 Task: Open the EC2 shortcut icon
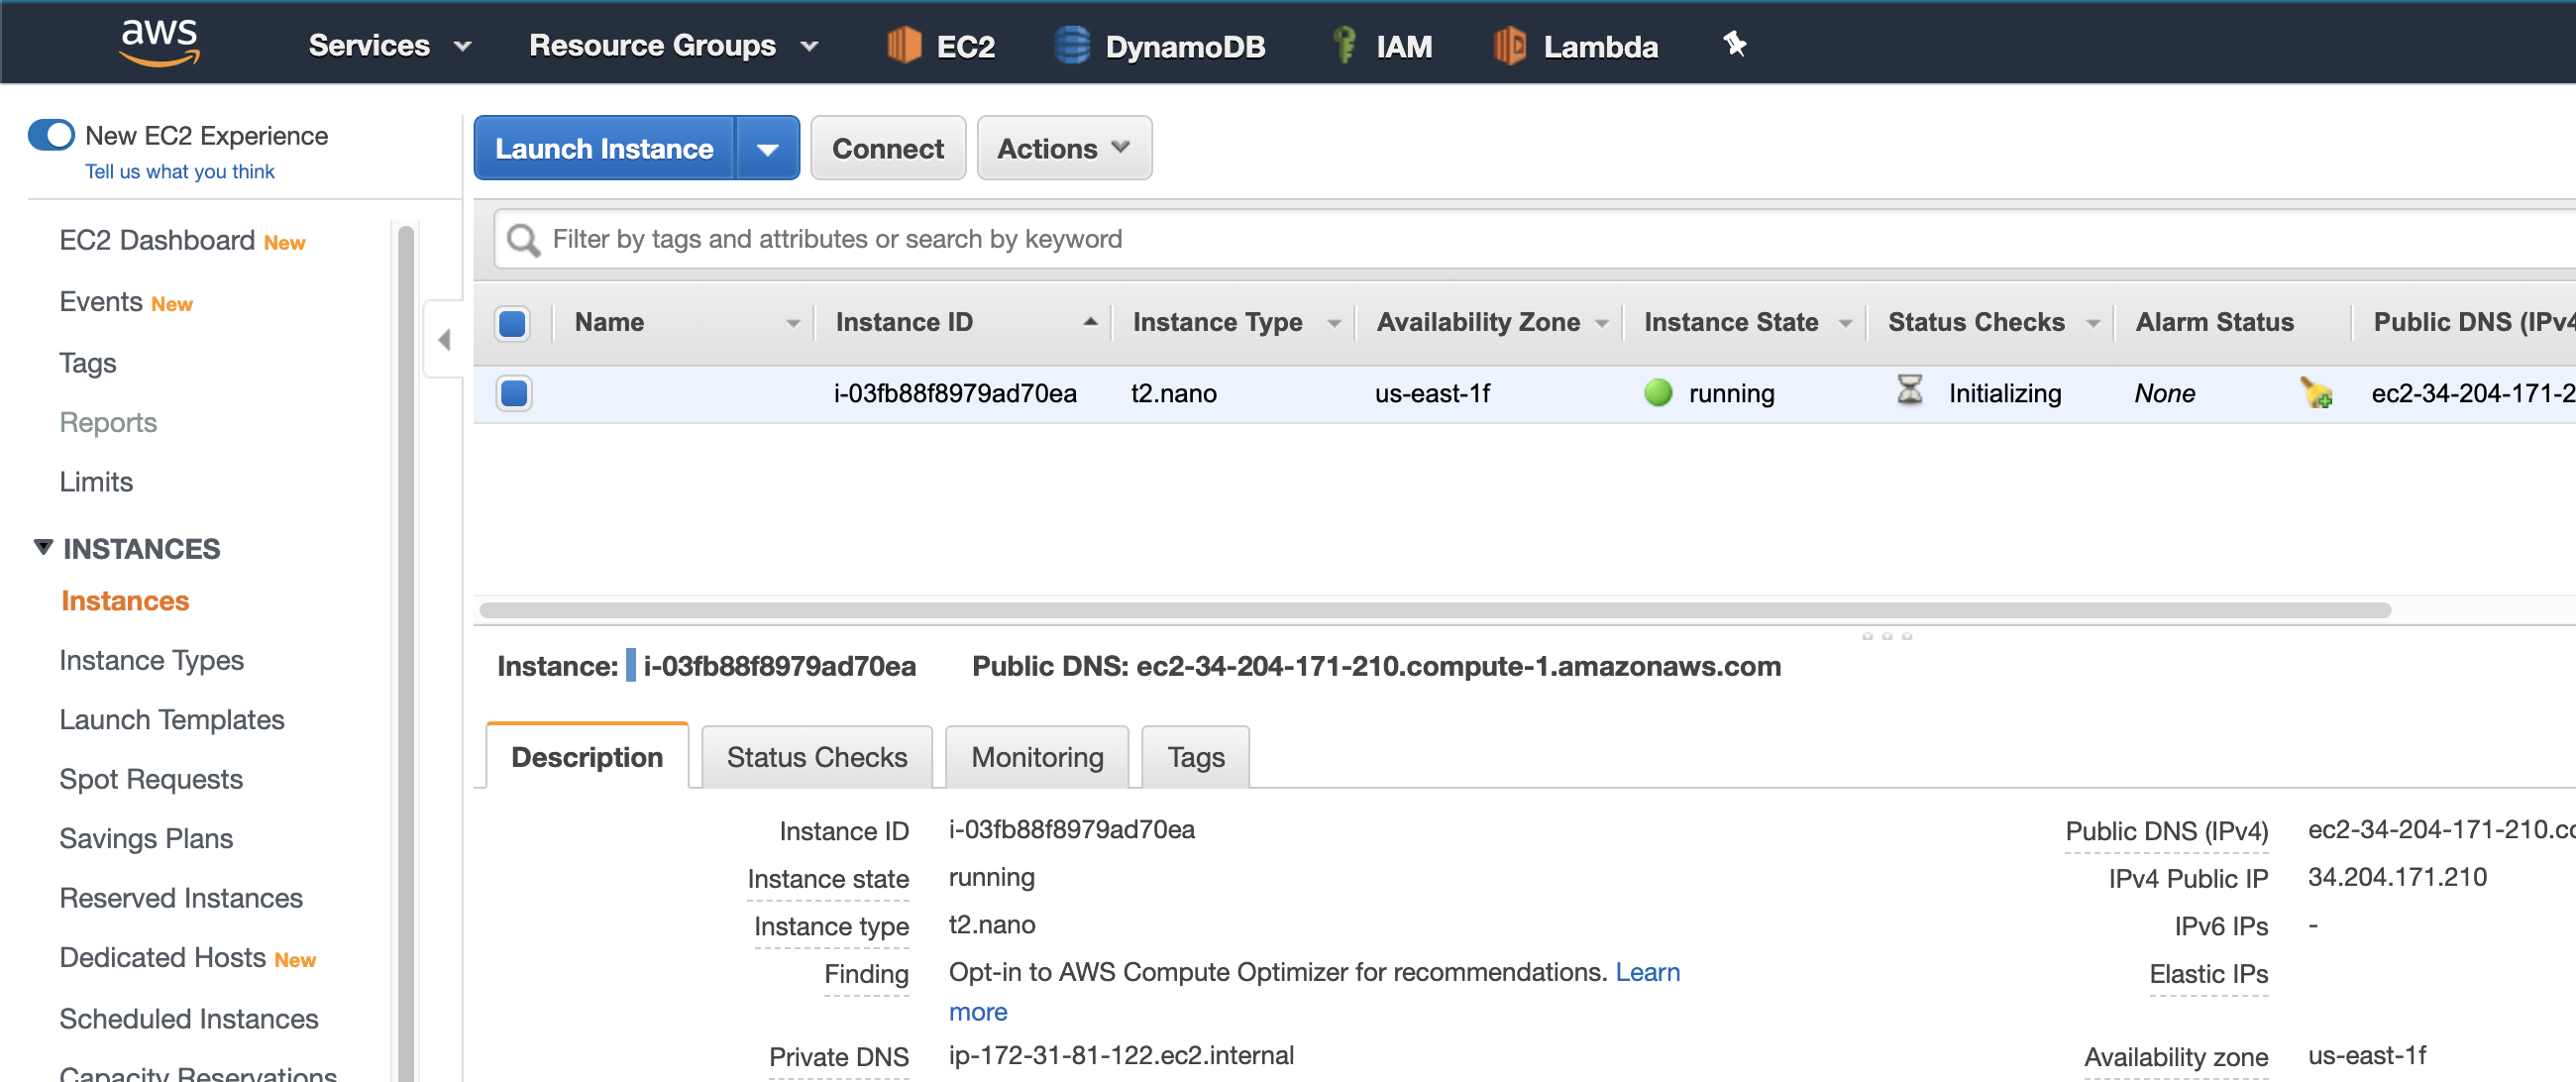(904, 45)
